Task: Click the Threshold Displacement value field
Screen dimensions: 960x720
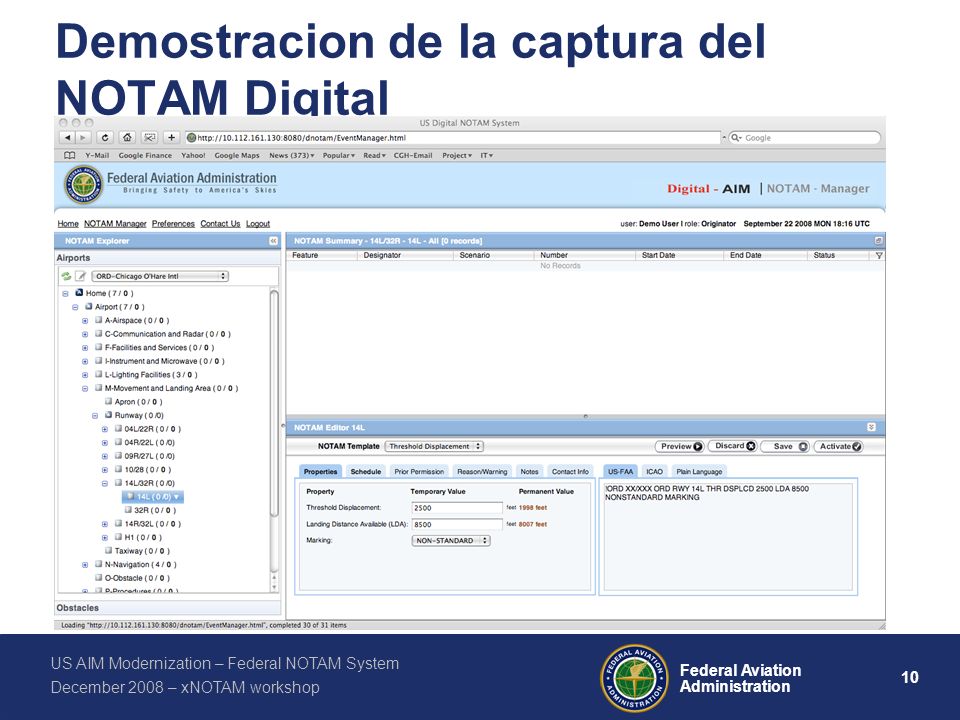Action: (x=457, y=508)
